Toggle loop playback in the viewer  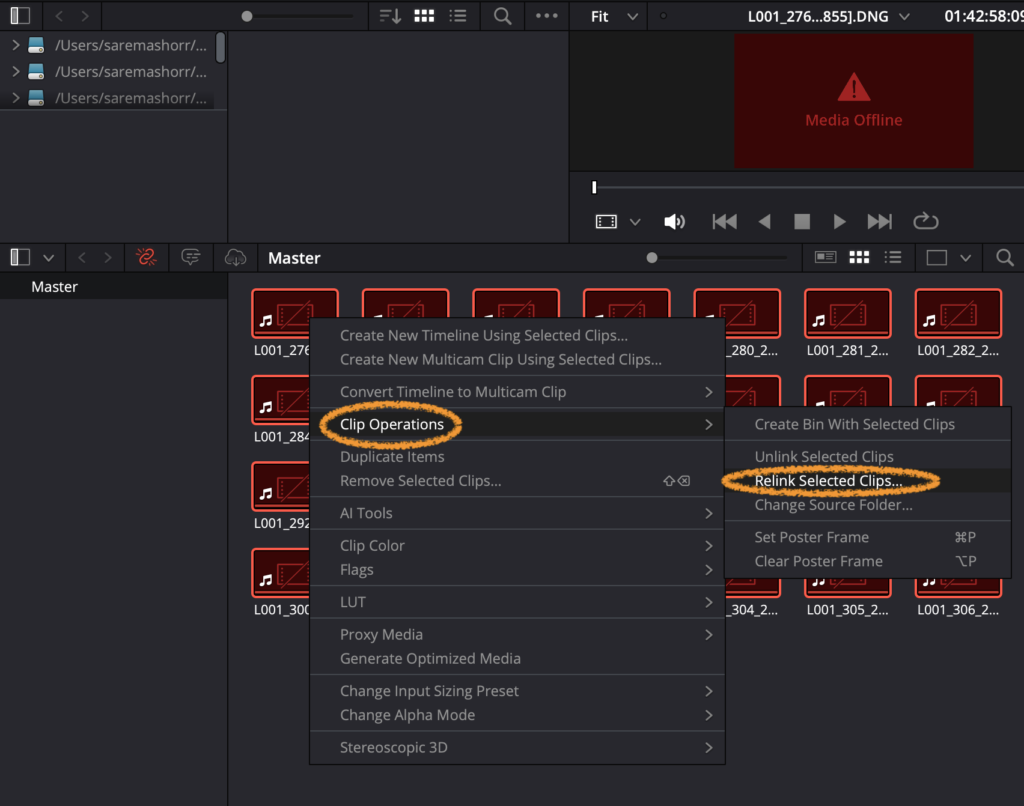925,222
